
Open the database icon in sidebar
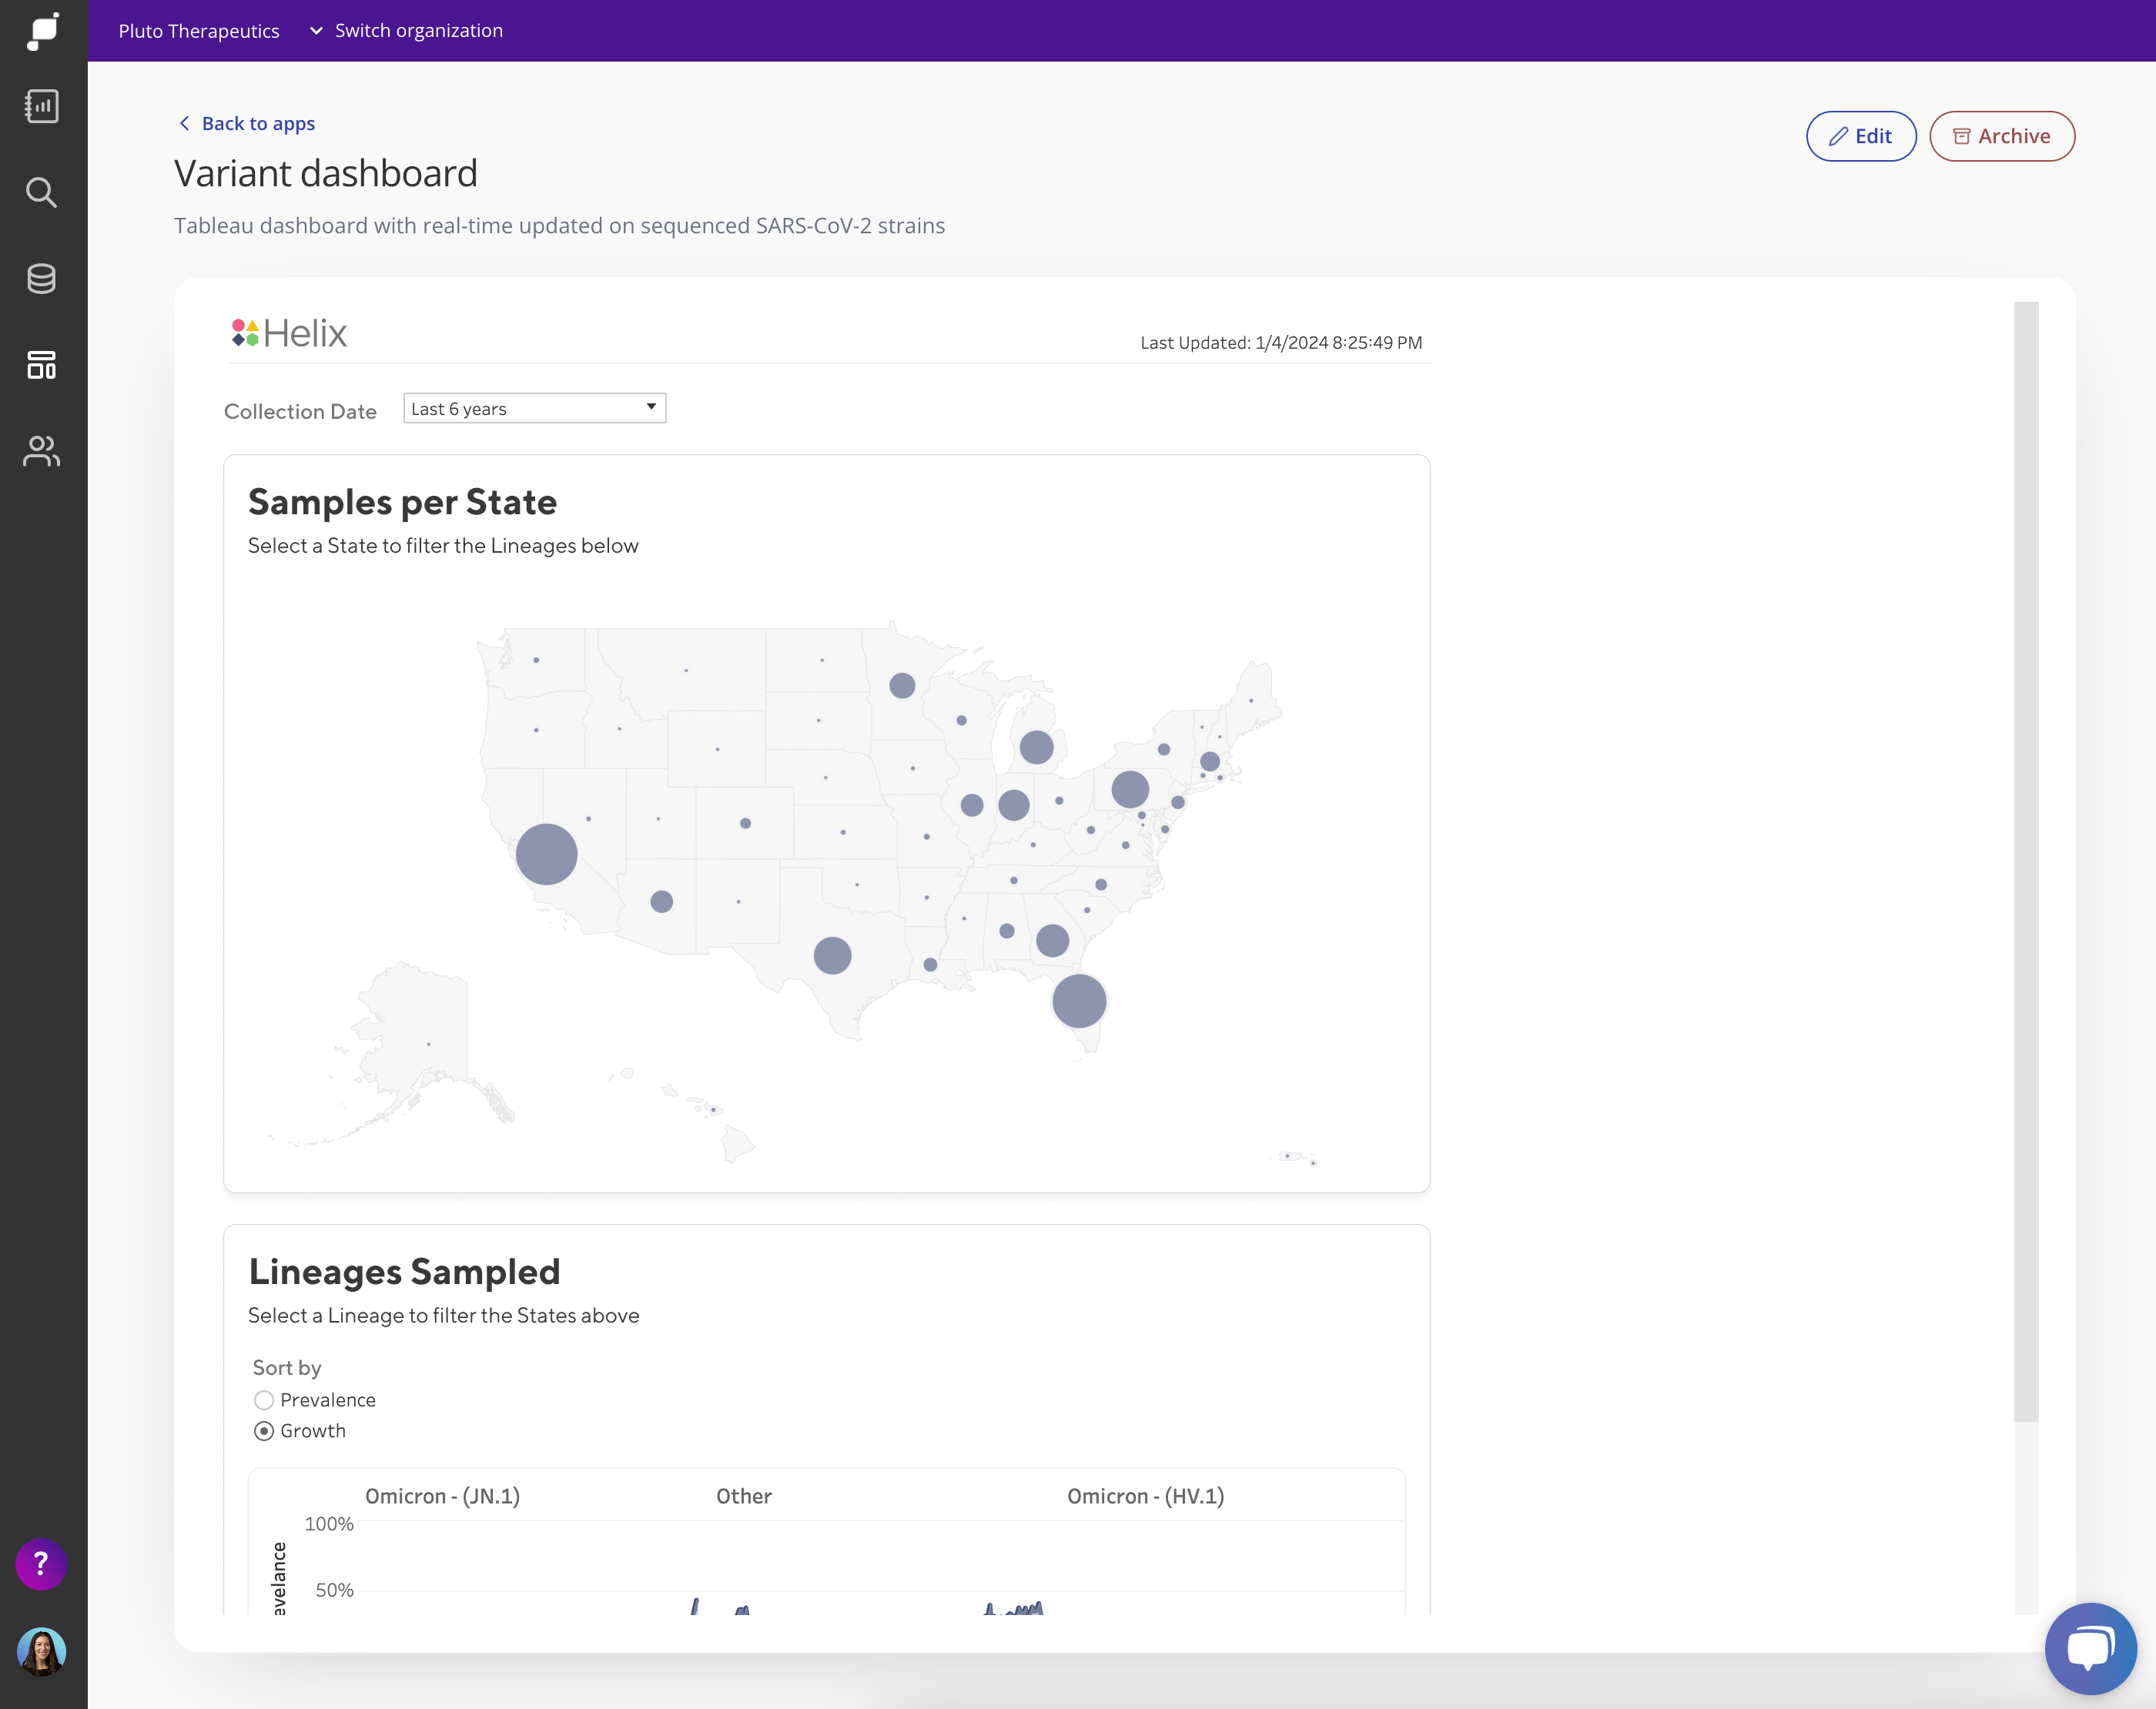tap(42, 279)
